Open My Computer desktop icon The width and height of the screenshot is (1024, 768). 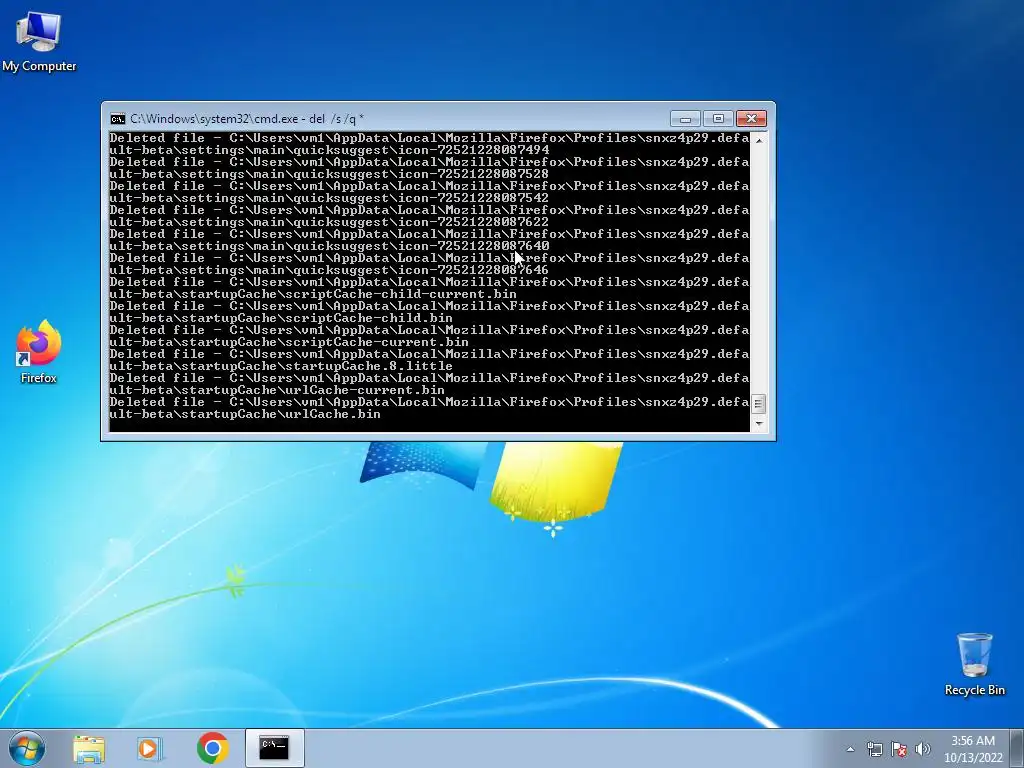(39, 42)
